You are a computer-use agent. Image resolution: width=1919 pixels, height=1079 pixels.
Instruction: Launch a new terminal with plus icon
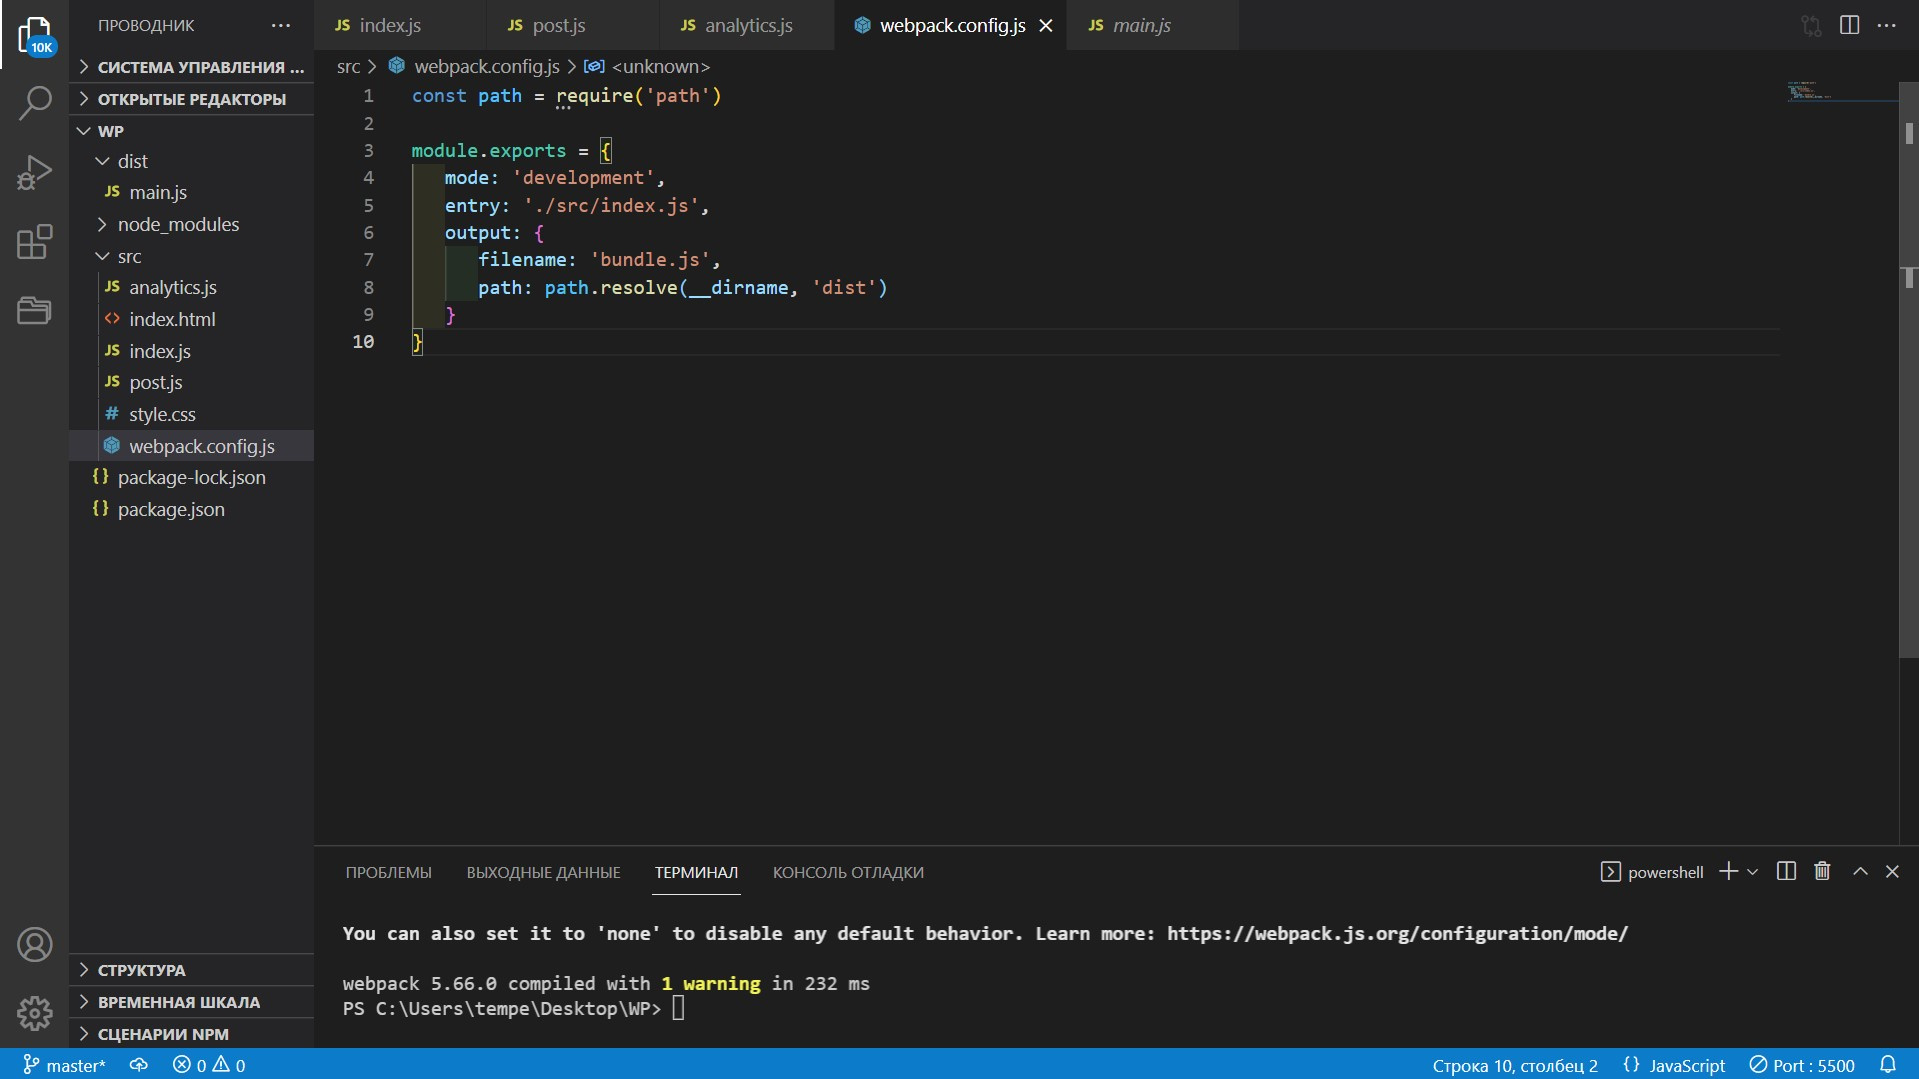tap(1728, 871)
